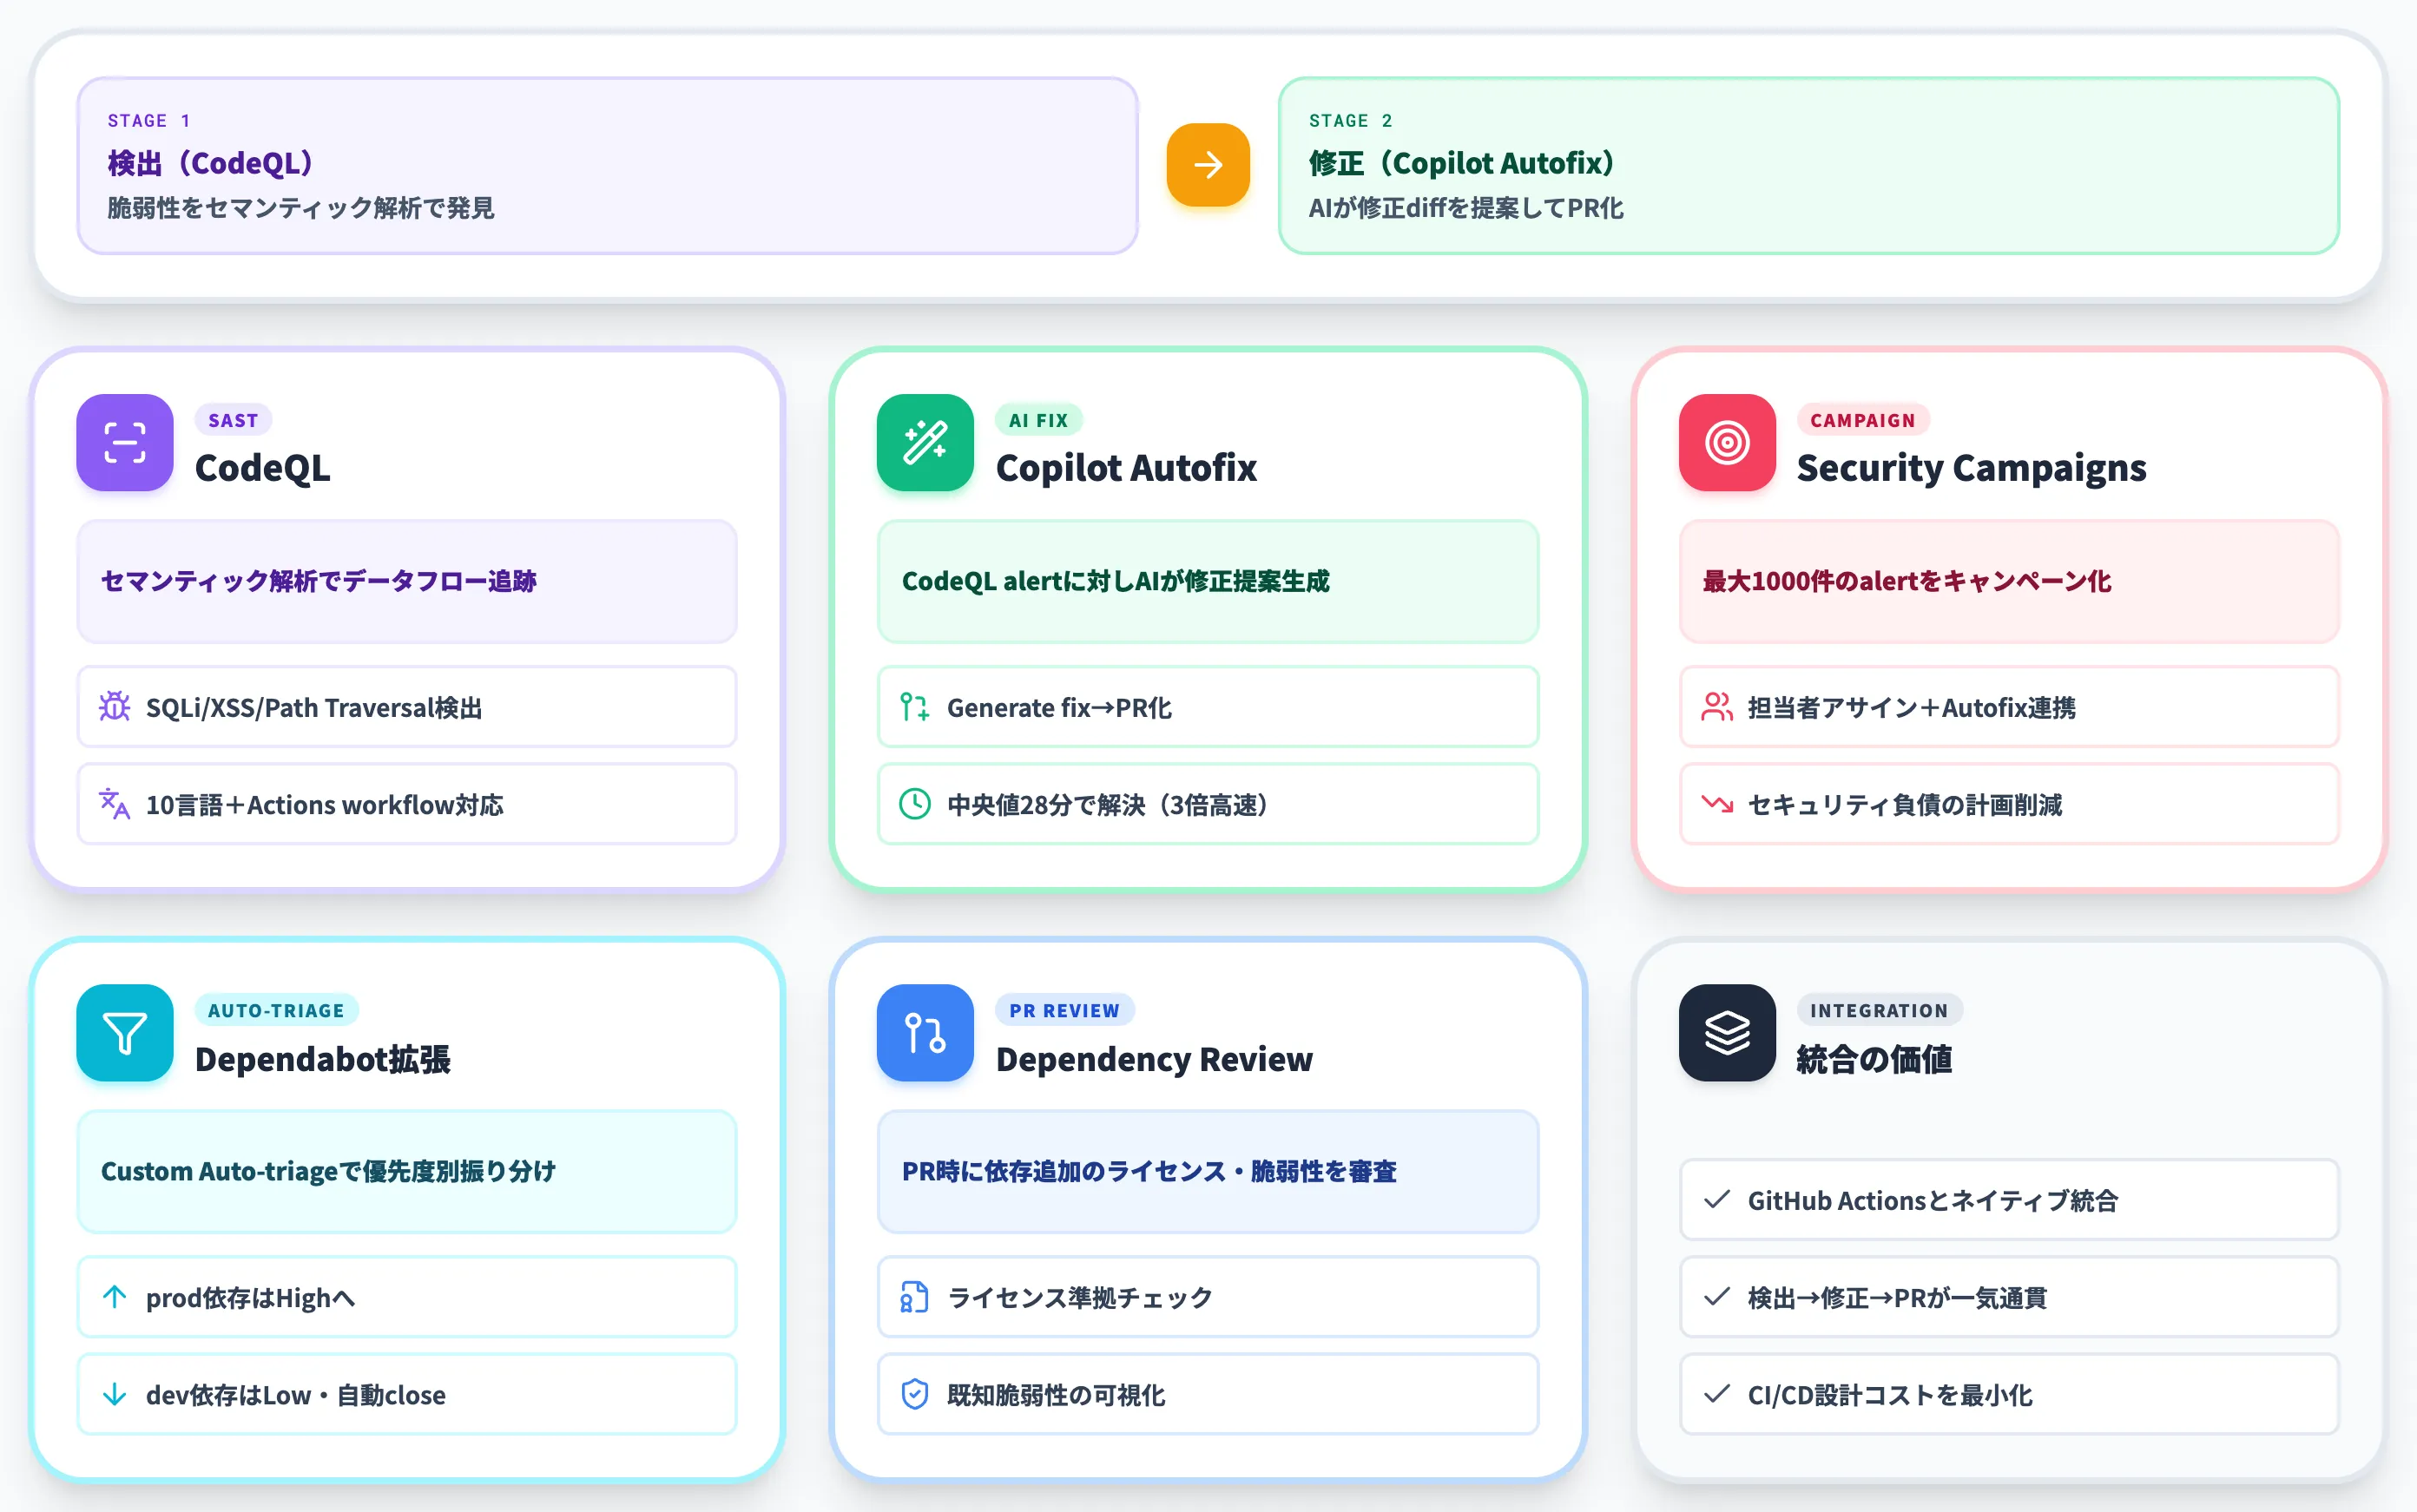Click the text 検出→修正→PRが一気通貫
Screen dimensions: 2417x1512
pyautogui.click(x=1897, y=1297)
